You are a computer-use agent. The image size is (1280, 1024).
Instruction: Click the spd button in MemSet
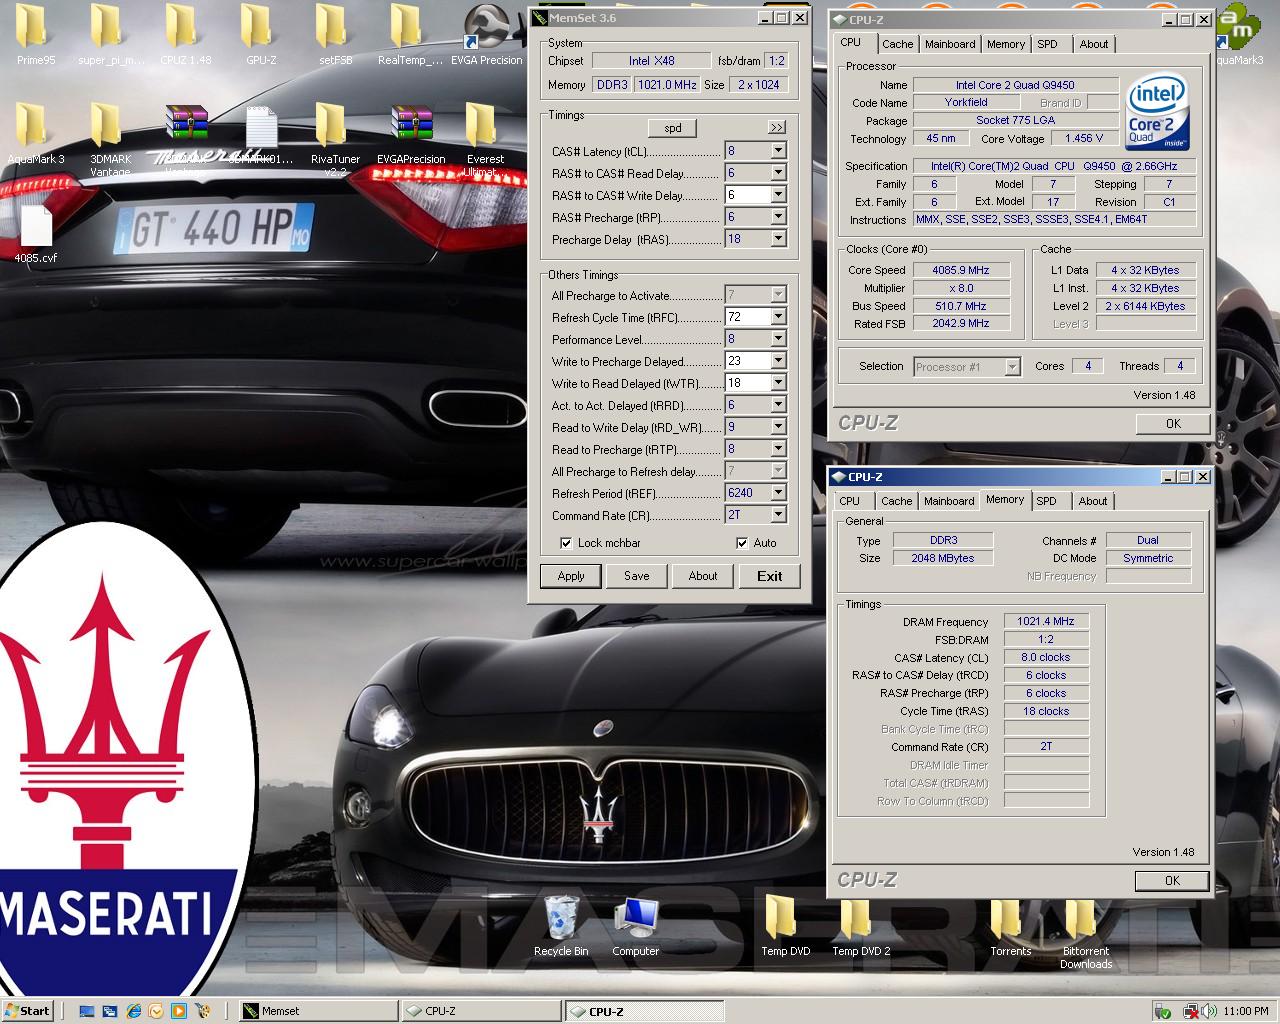pyautogui.click(x=673, y=128)
